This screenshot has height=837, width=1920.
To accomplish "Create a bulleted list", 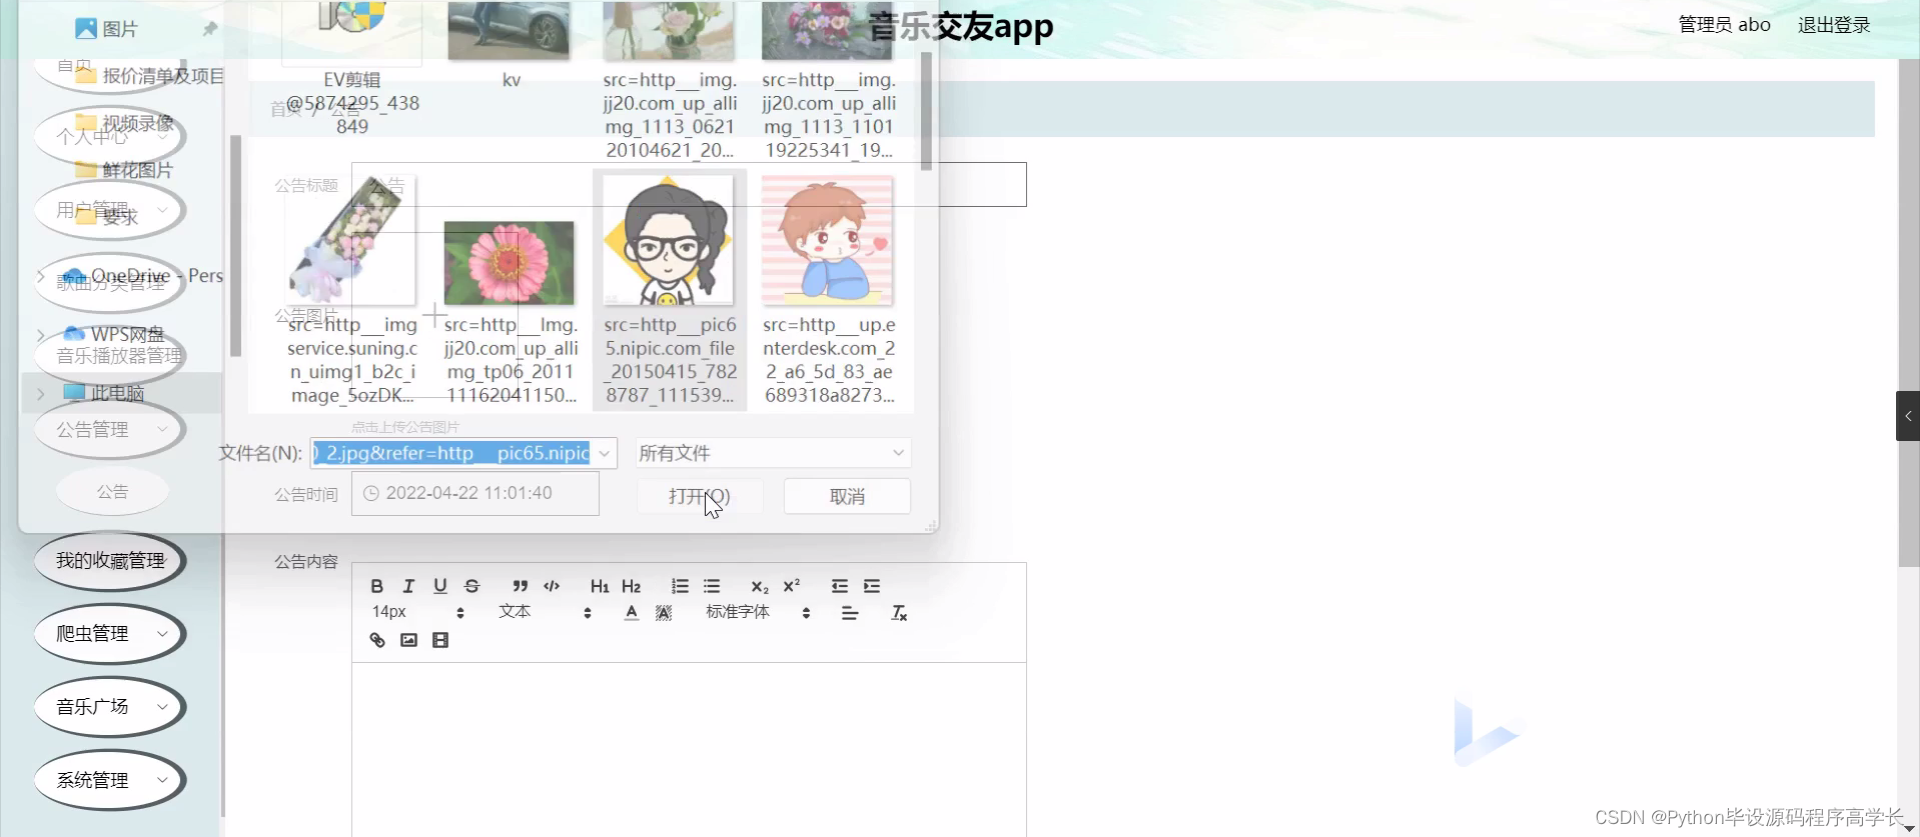I will 712,586.
